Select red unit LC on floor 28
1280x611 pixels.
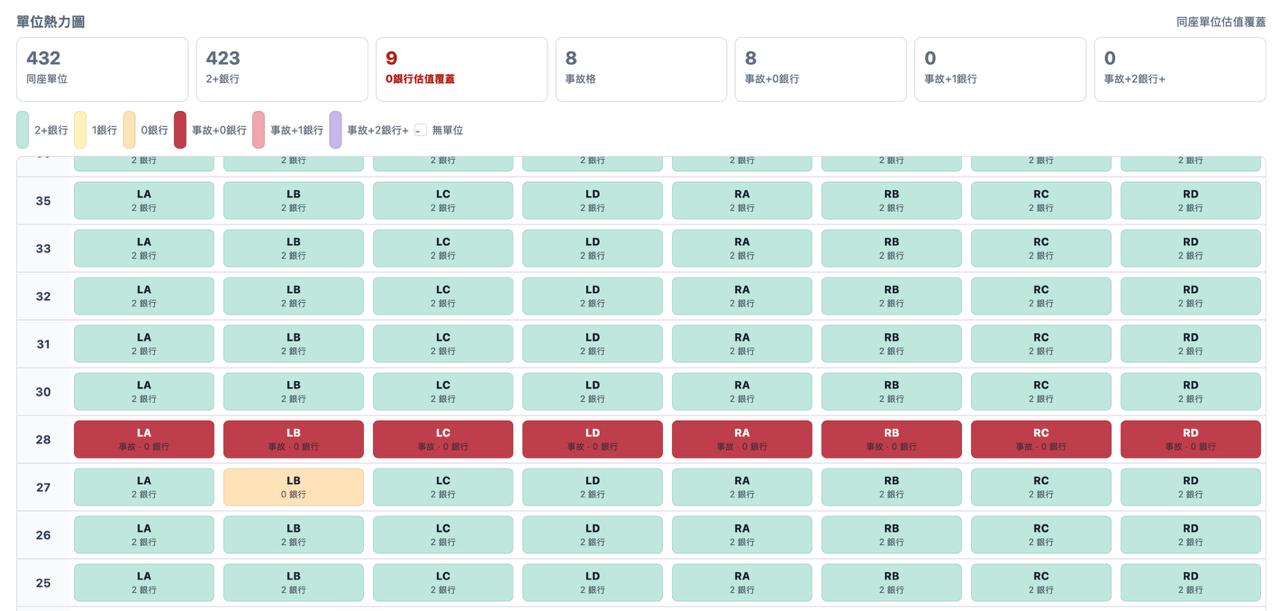443,439
